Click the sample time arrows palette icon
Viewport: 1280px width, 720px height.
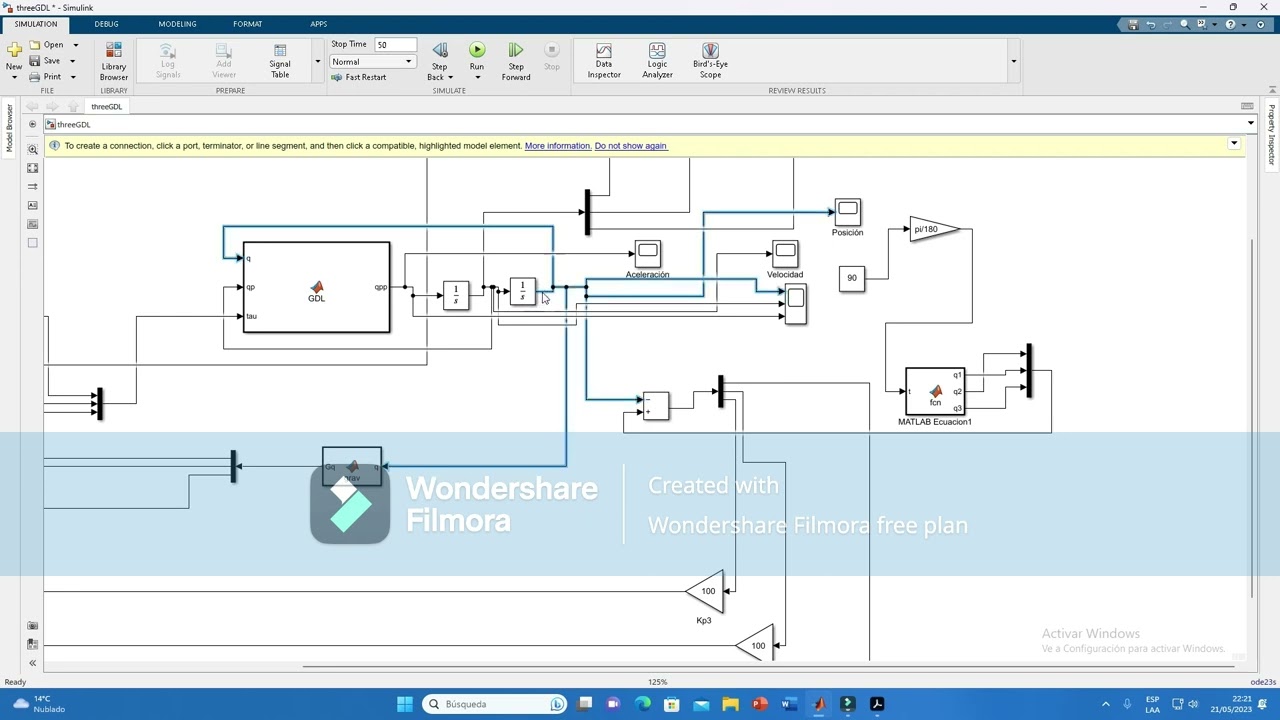[x=33, y=187]
